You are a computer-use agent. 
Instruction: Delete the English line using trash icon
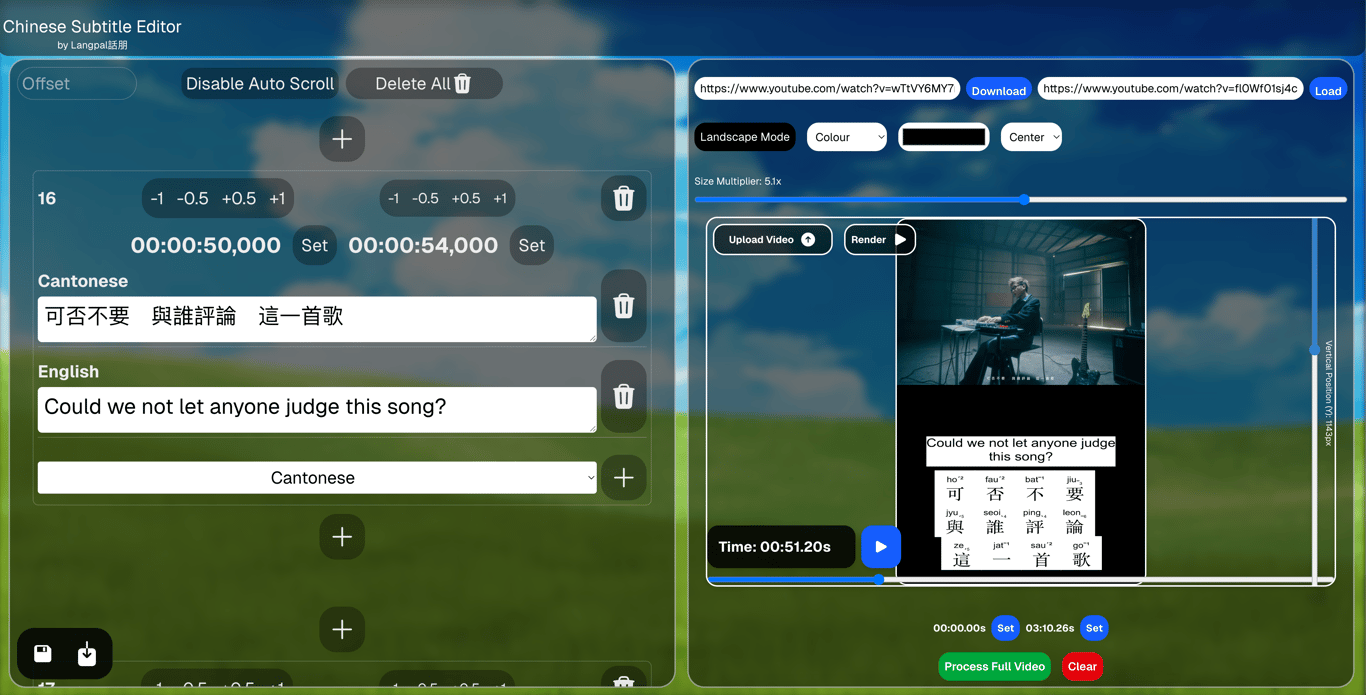pos(623,396)
